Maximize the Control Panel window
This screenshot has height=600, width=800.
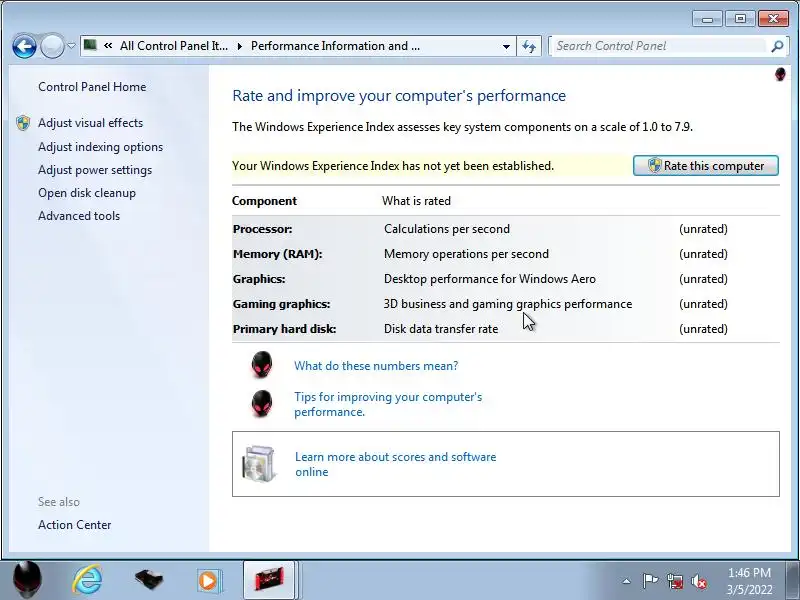[740, 19]
